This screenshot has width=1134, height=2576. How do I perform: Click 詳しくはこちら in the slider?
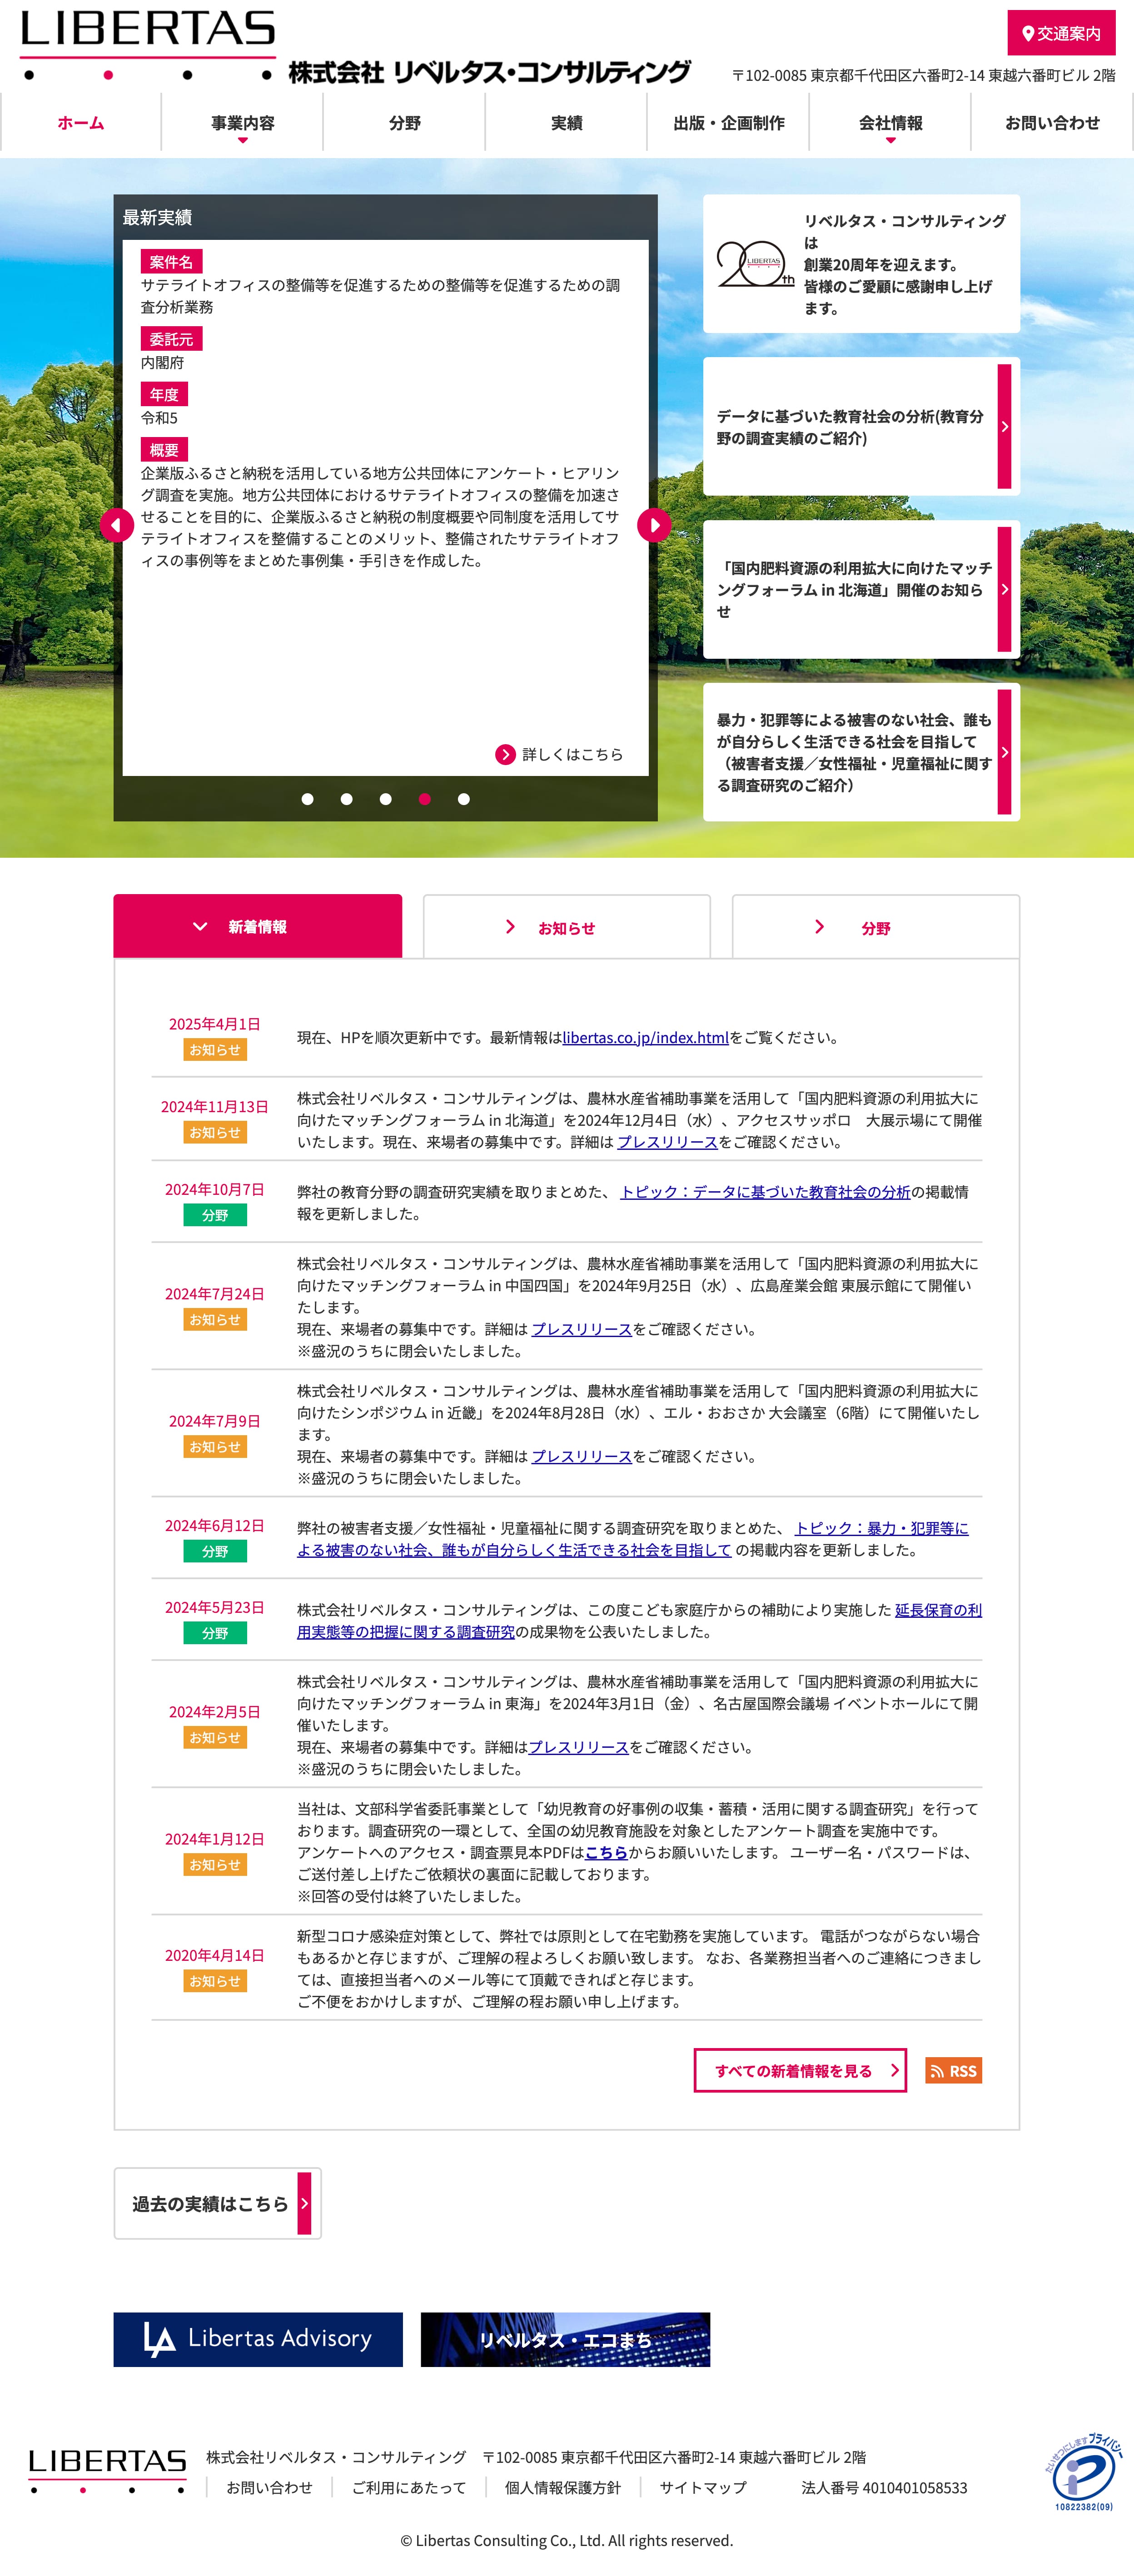click(x=560, y=754)
